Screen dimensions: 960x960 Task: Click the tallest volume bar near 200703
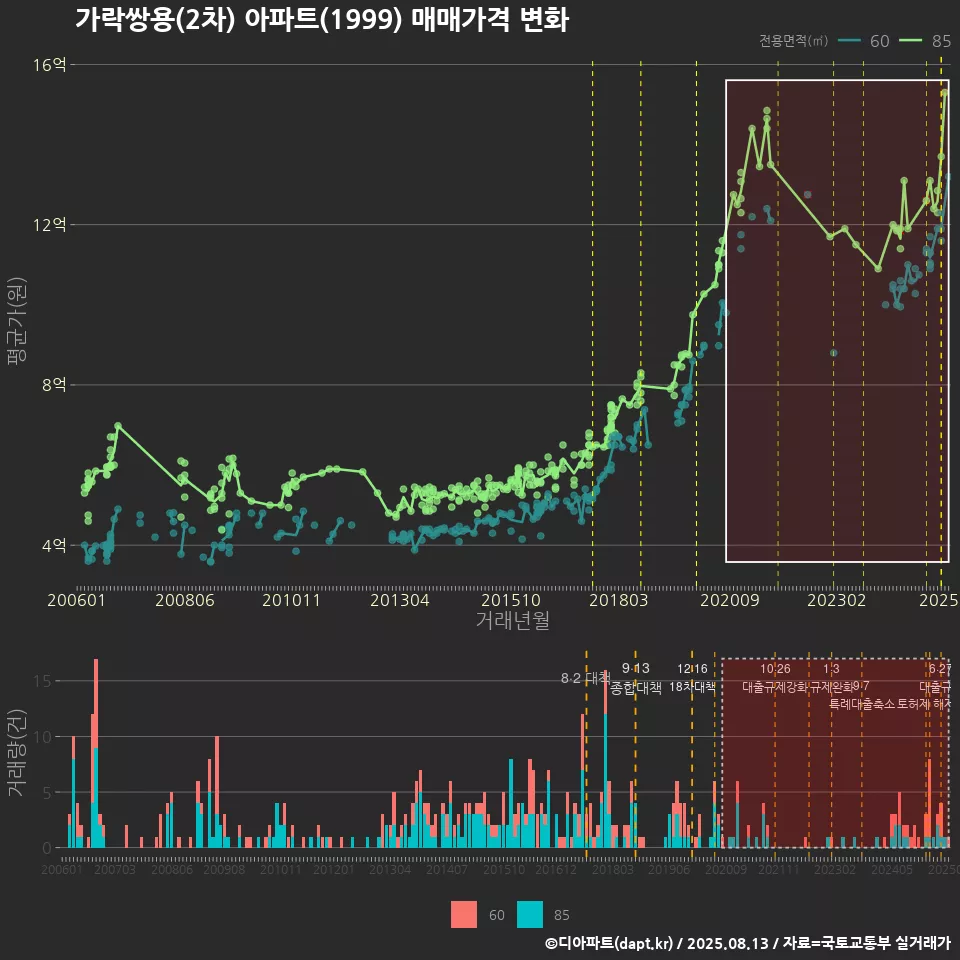(x=96, y=753)
